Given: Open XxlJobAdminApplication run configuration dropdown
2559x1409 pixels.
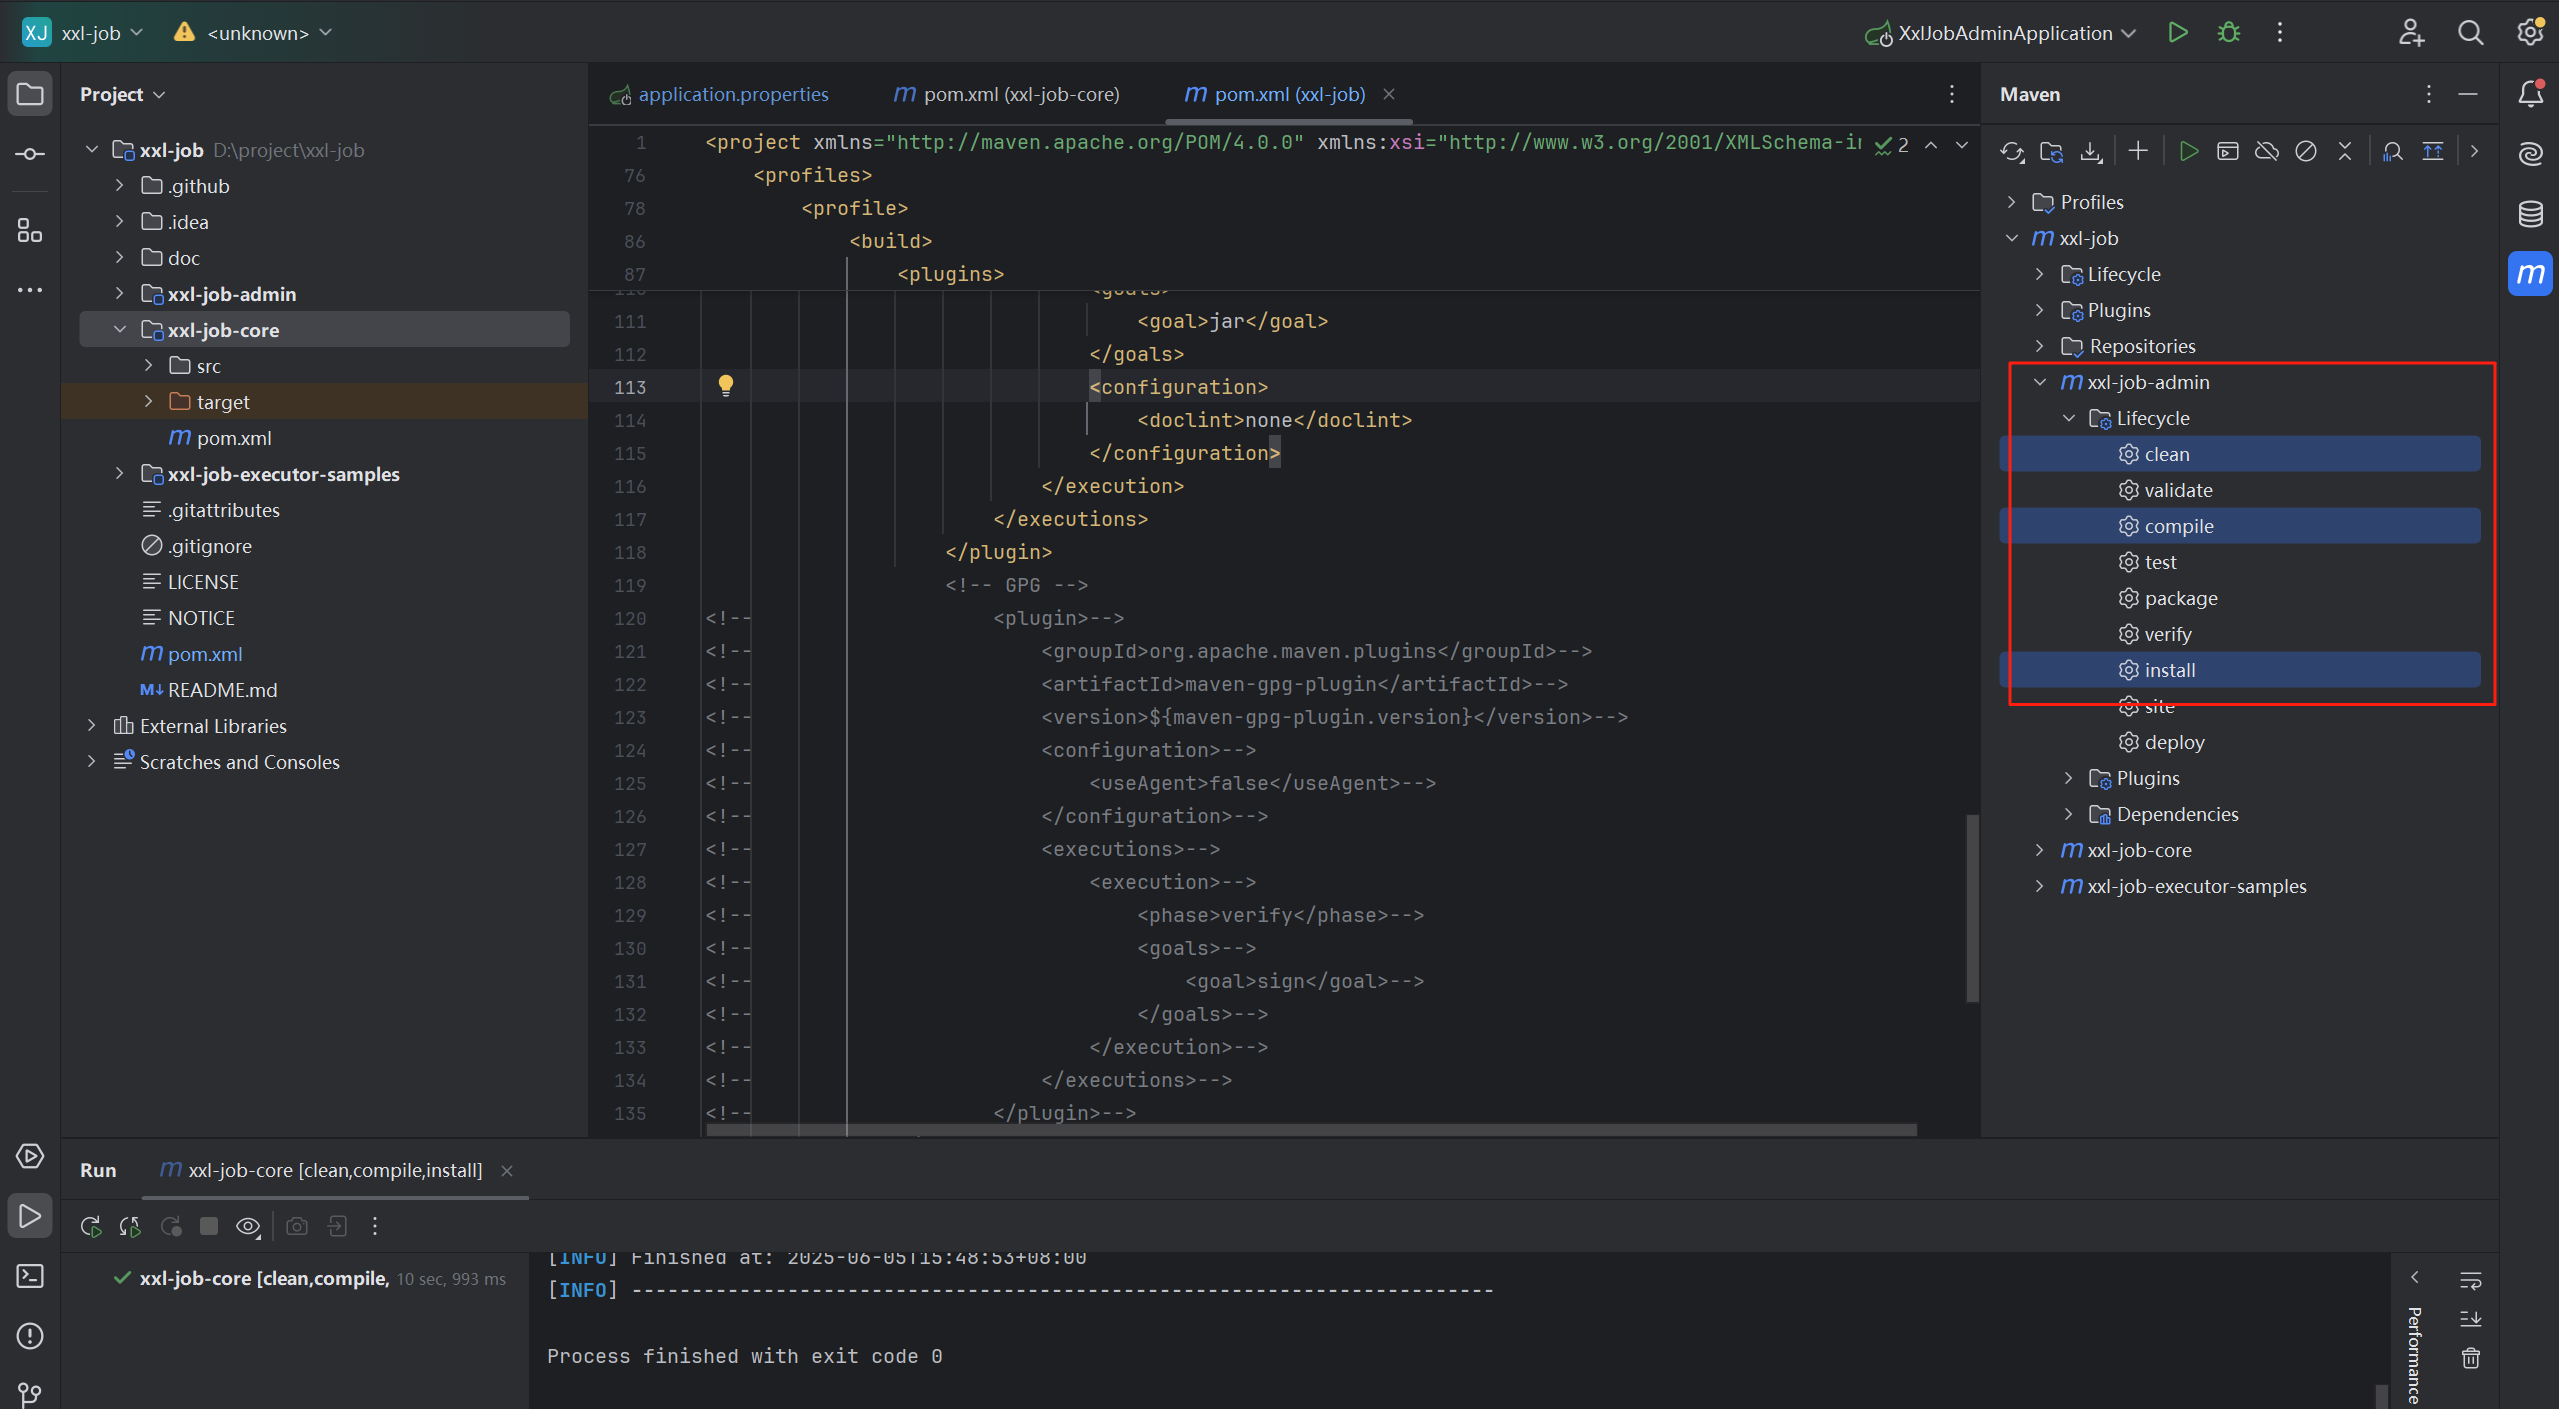Looking at the screenshot, I should 2003,33.
